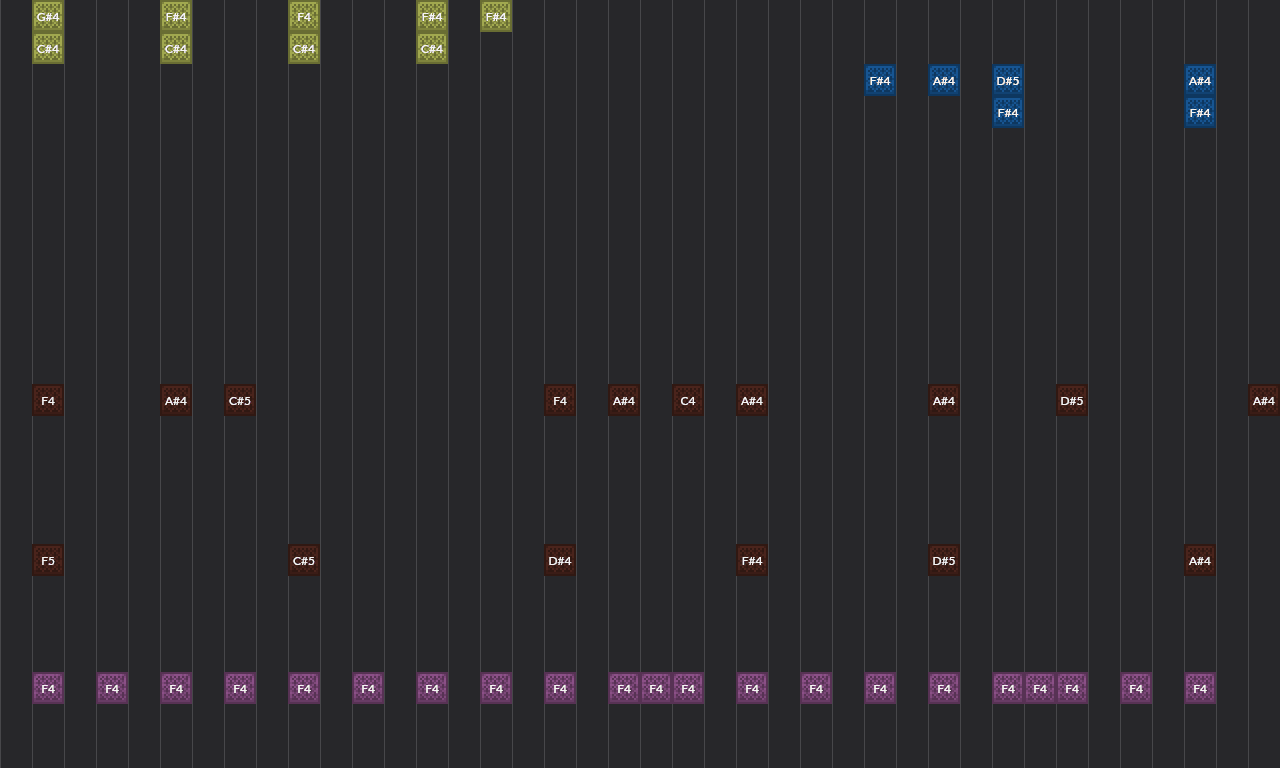Click the brown F4 directly above brown F5
Screen dimensions: 1280x768
point(48,400)
